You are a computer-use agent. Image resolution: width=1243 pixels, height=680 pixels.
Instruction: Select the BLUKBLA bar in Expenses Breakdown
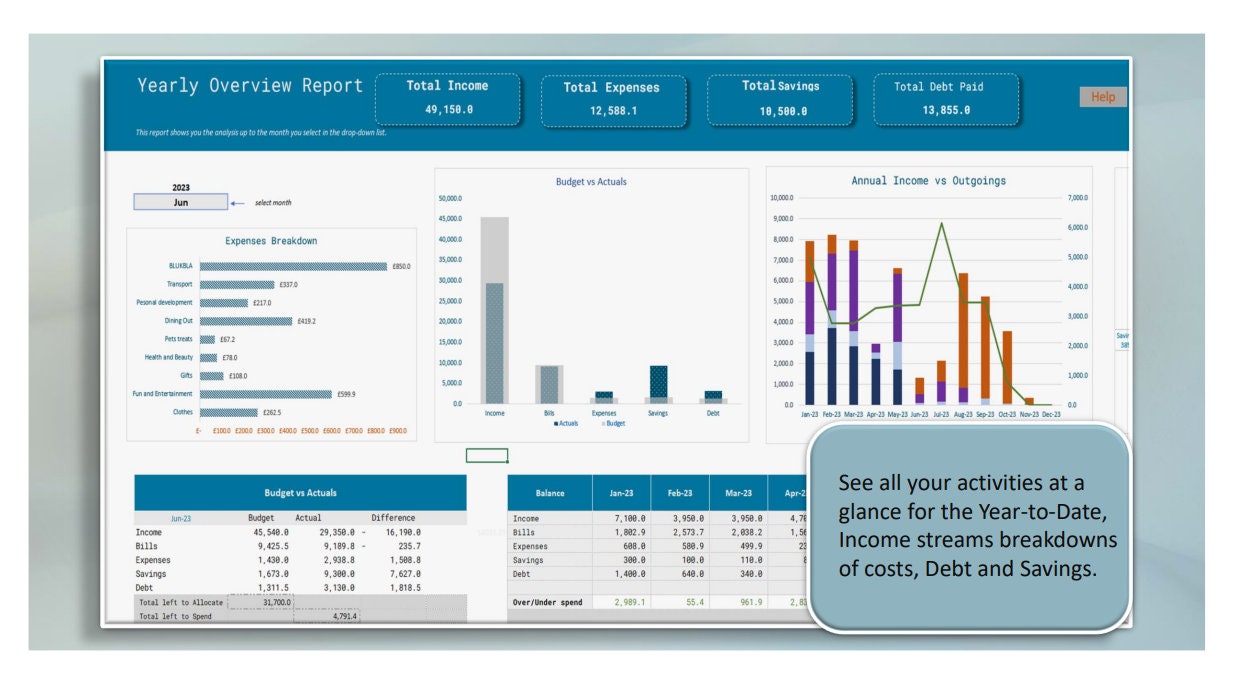[x=295, y=266]
